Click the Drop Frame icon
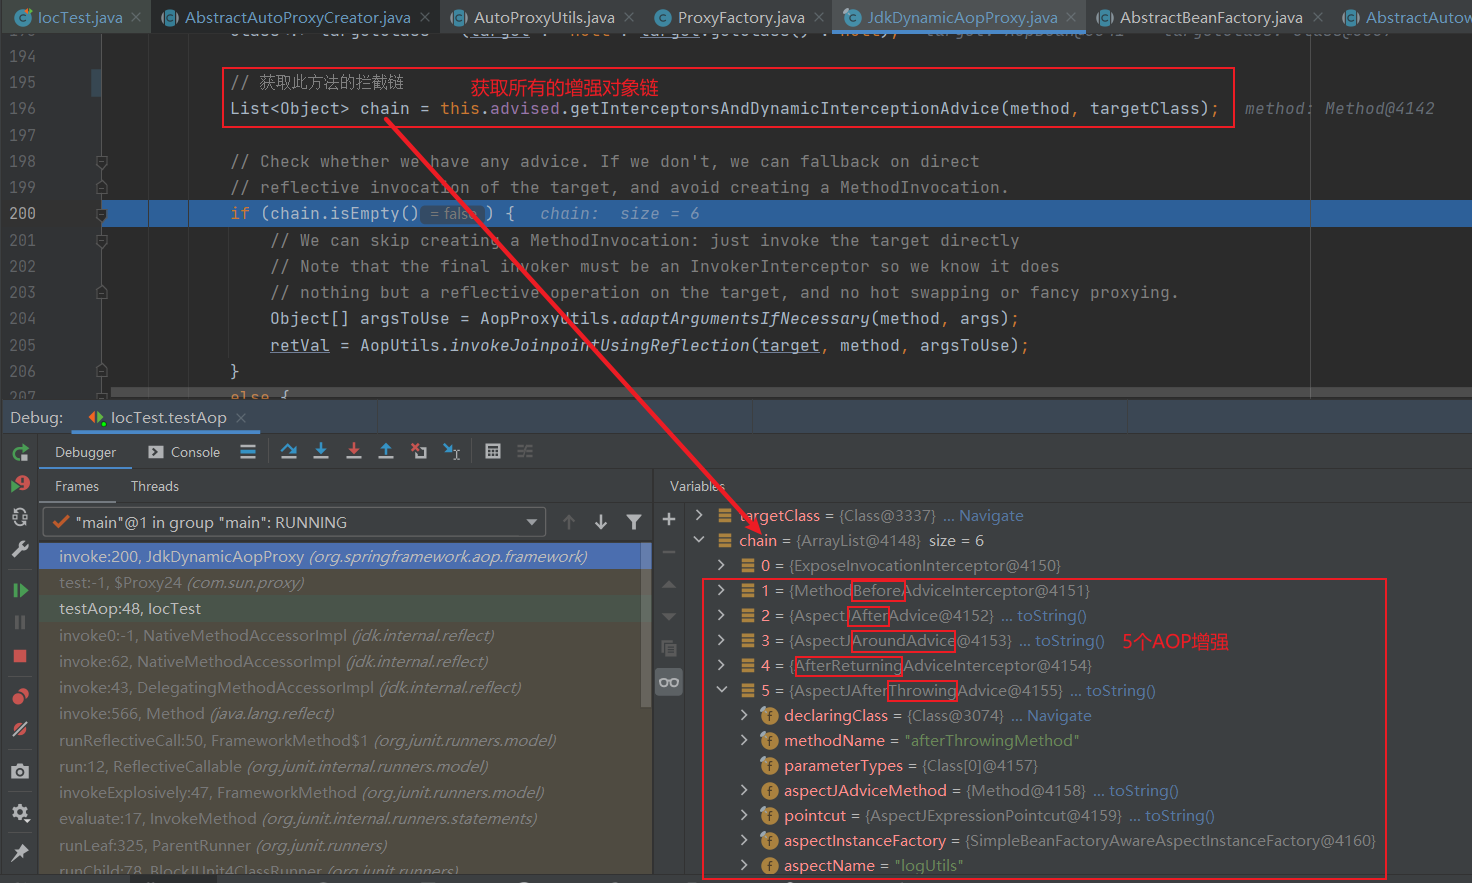The width and height of the screenshot is (1472, 883). [x=419, y=452]
